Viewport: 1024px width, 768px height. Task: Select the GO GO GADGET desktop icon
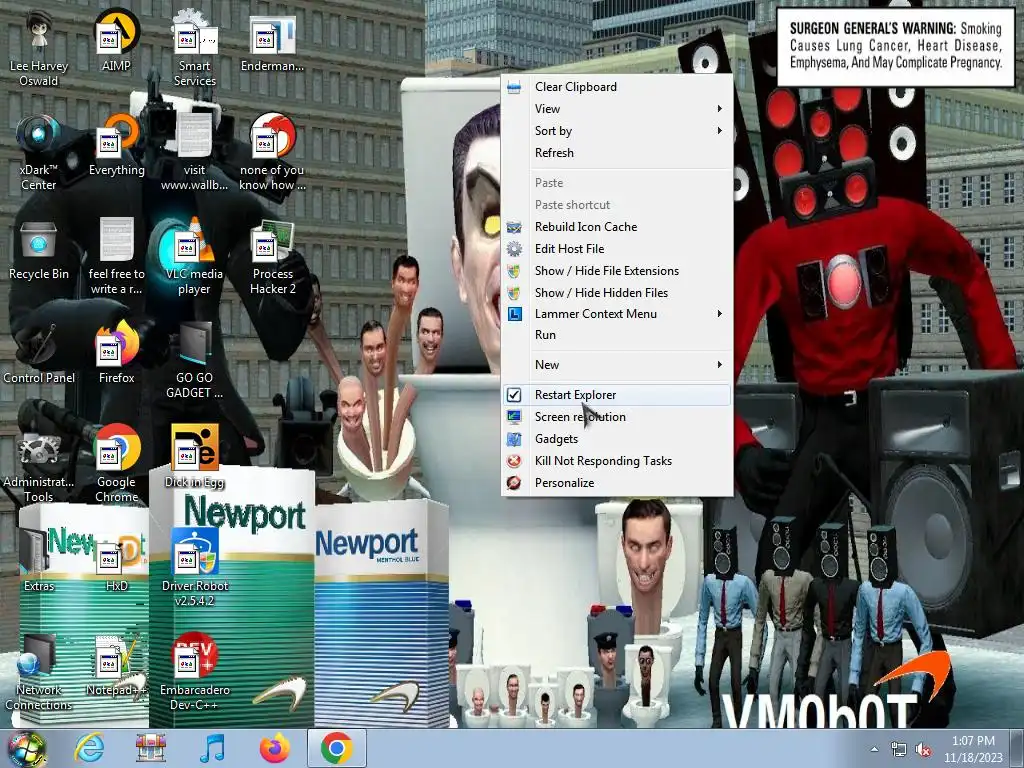coord(195,360)
